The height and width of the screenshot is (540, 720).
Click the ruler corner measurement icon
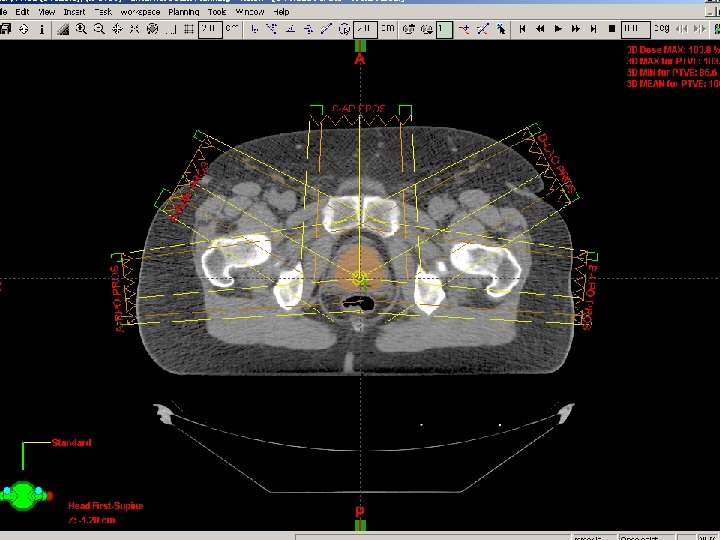(x=171, y=29)
